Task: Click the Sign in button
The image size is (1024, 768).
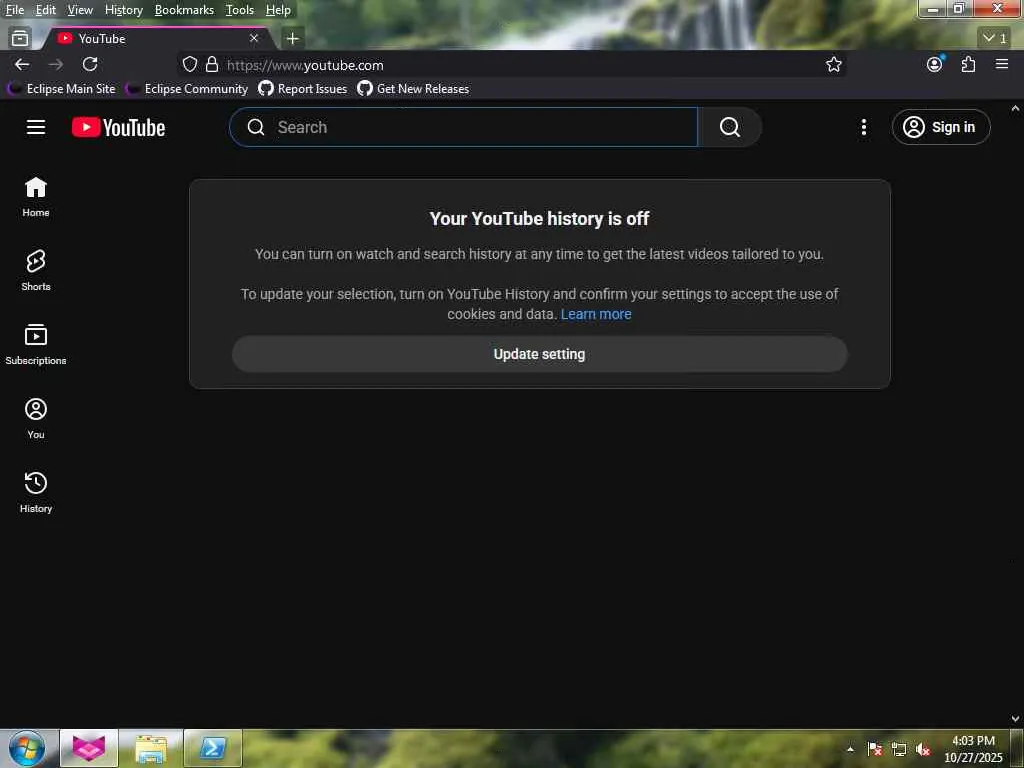Action: 940,127
